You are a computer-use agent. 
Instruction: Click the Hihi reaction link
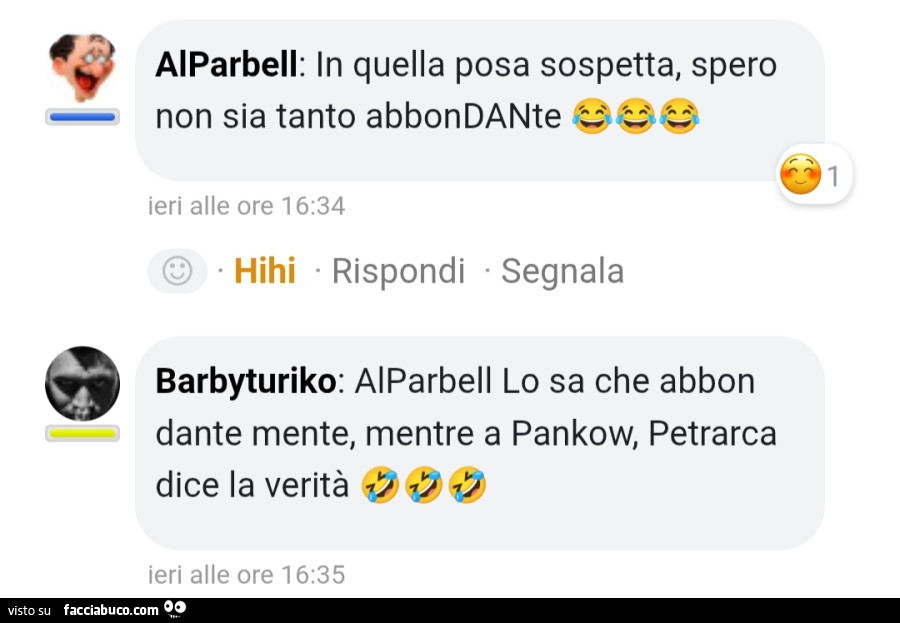coord(265,270)
